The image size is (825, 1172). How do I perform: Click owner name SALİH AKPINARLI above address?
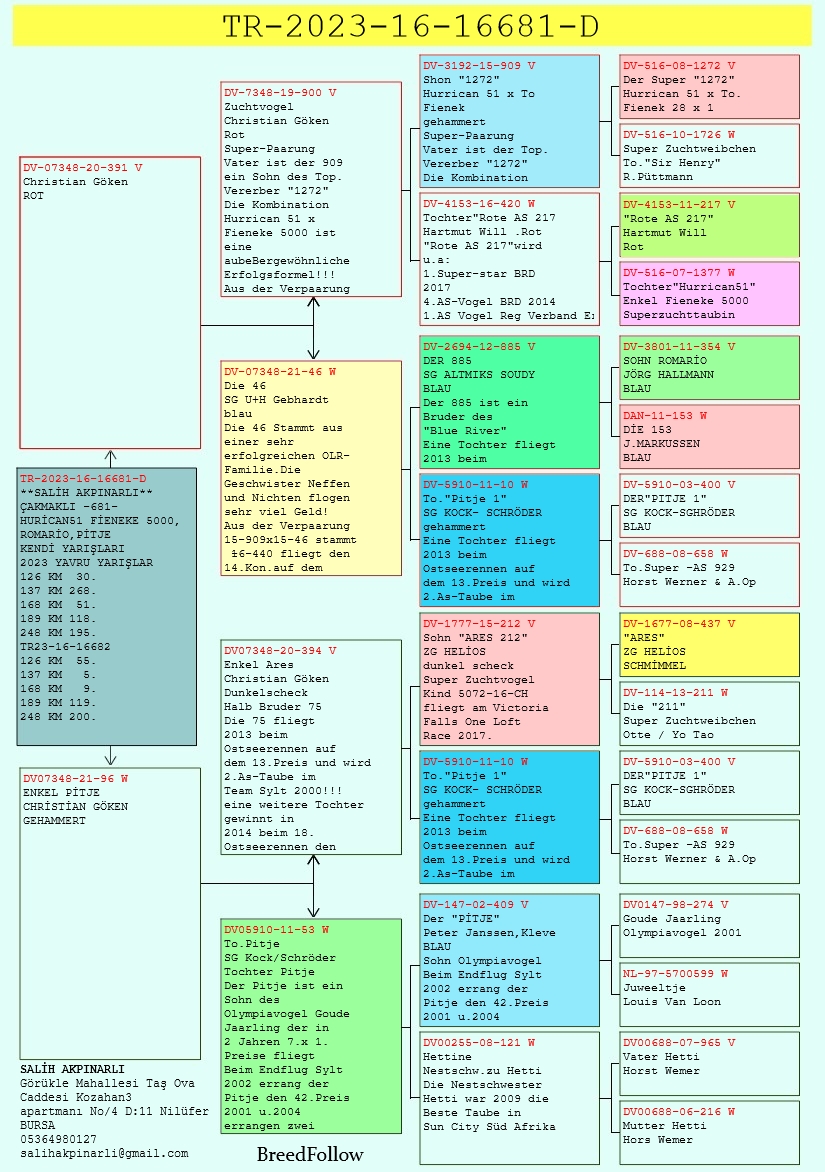[72, 1069]
